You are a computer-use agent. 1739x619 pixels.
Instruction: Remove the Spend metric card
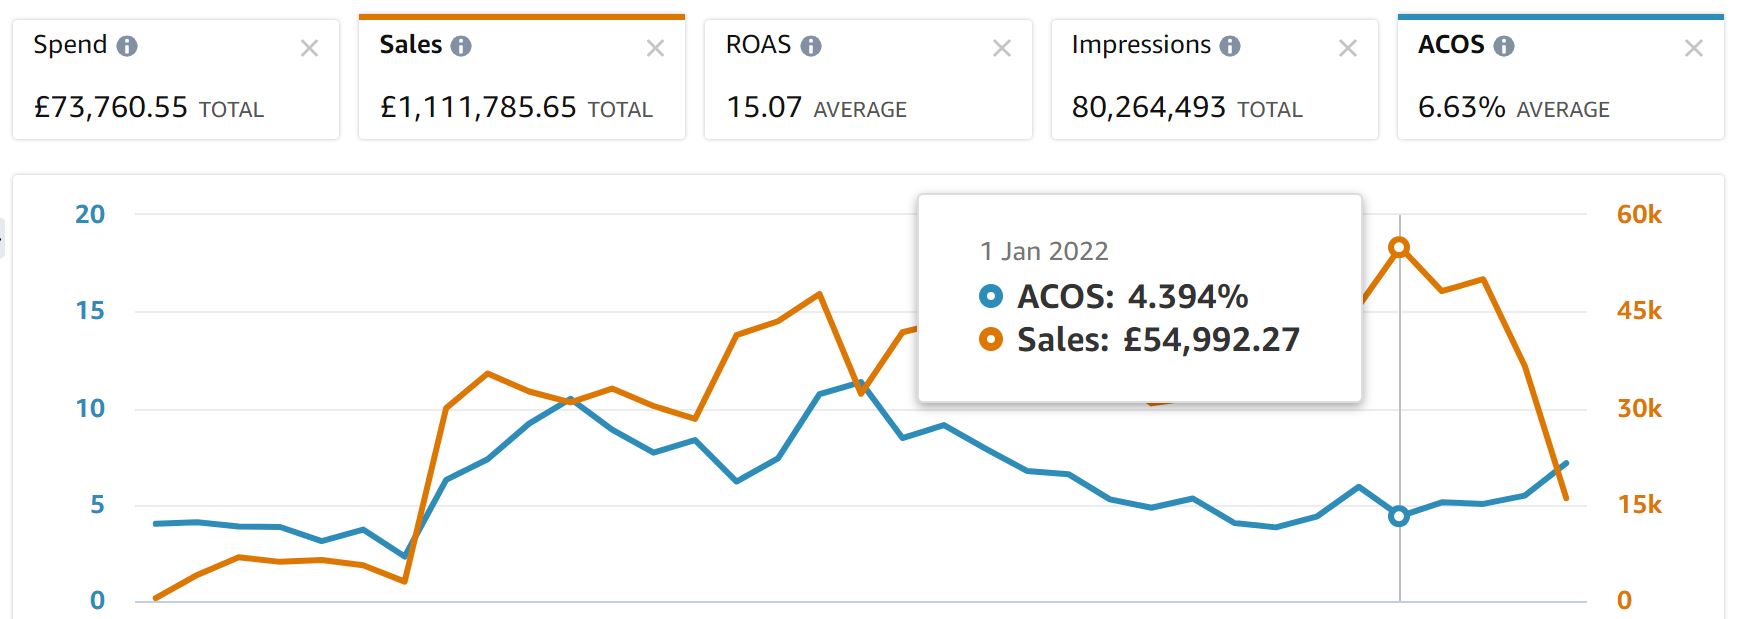click(x=309, y=48)
